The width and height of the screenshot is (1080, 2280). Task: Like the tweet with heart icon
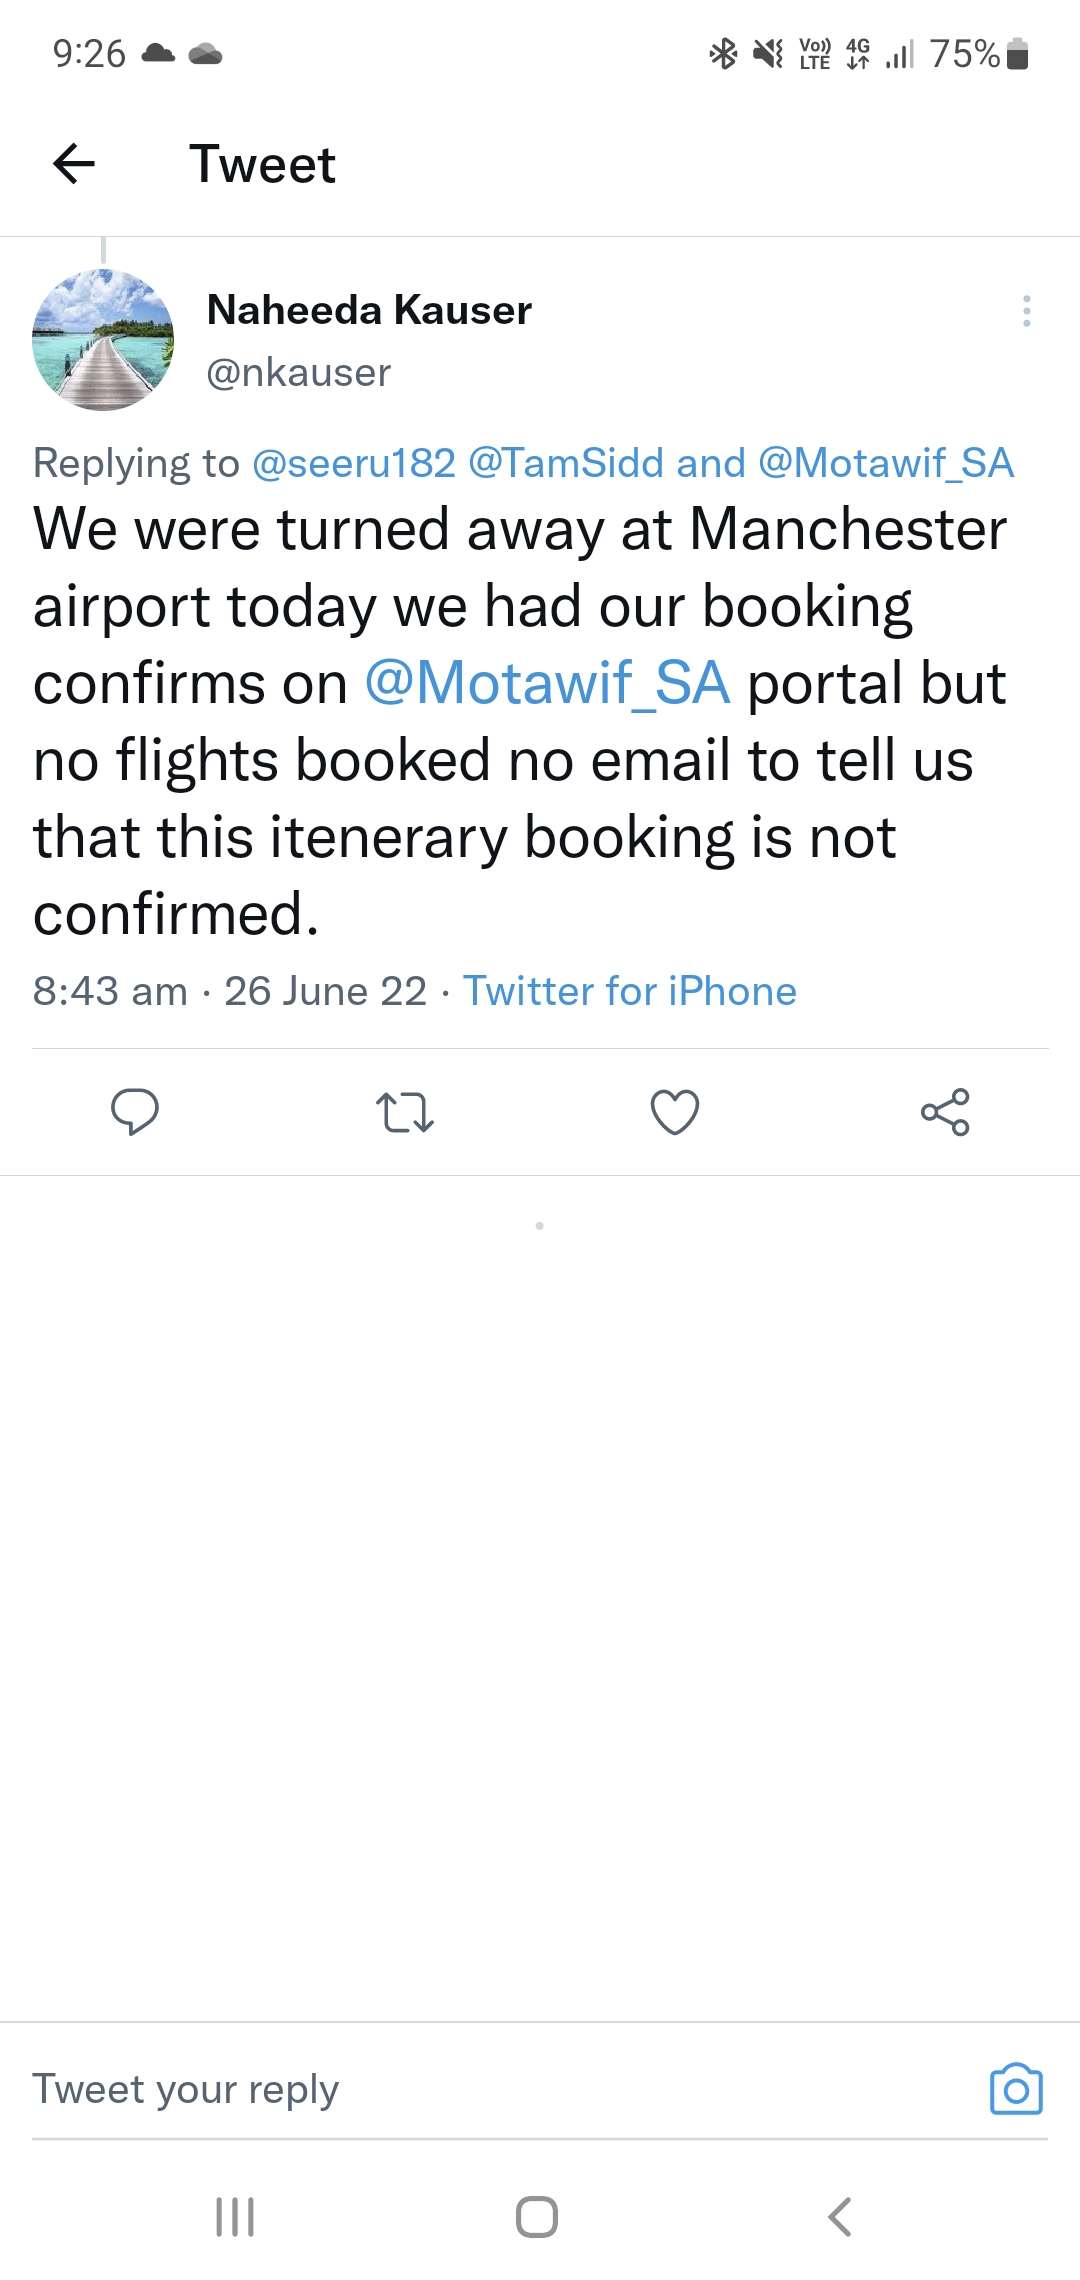tap(675, 1112)
